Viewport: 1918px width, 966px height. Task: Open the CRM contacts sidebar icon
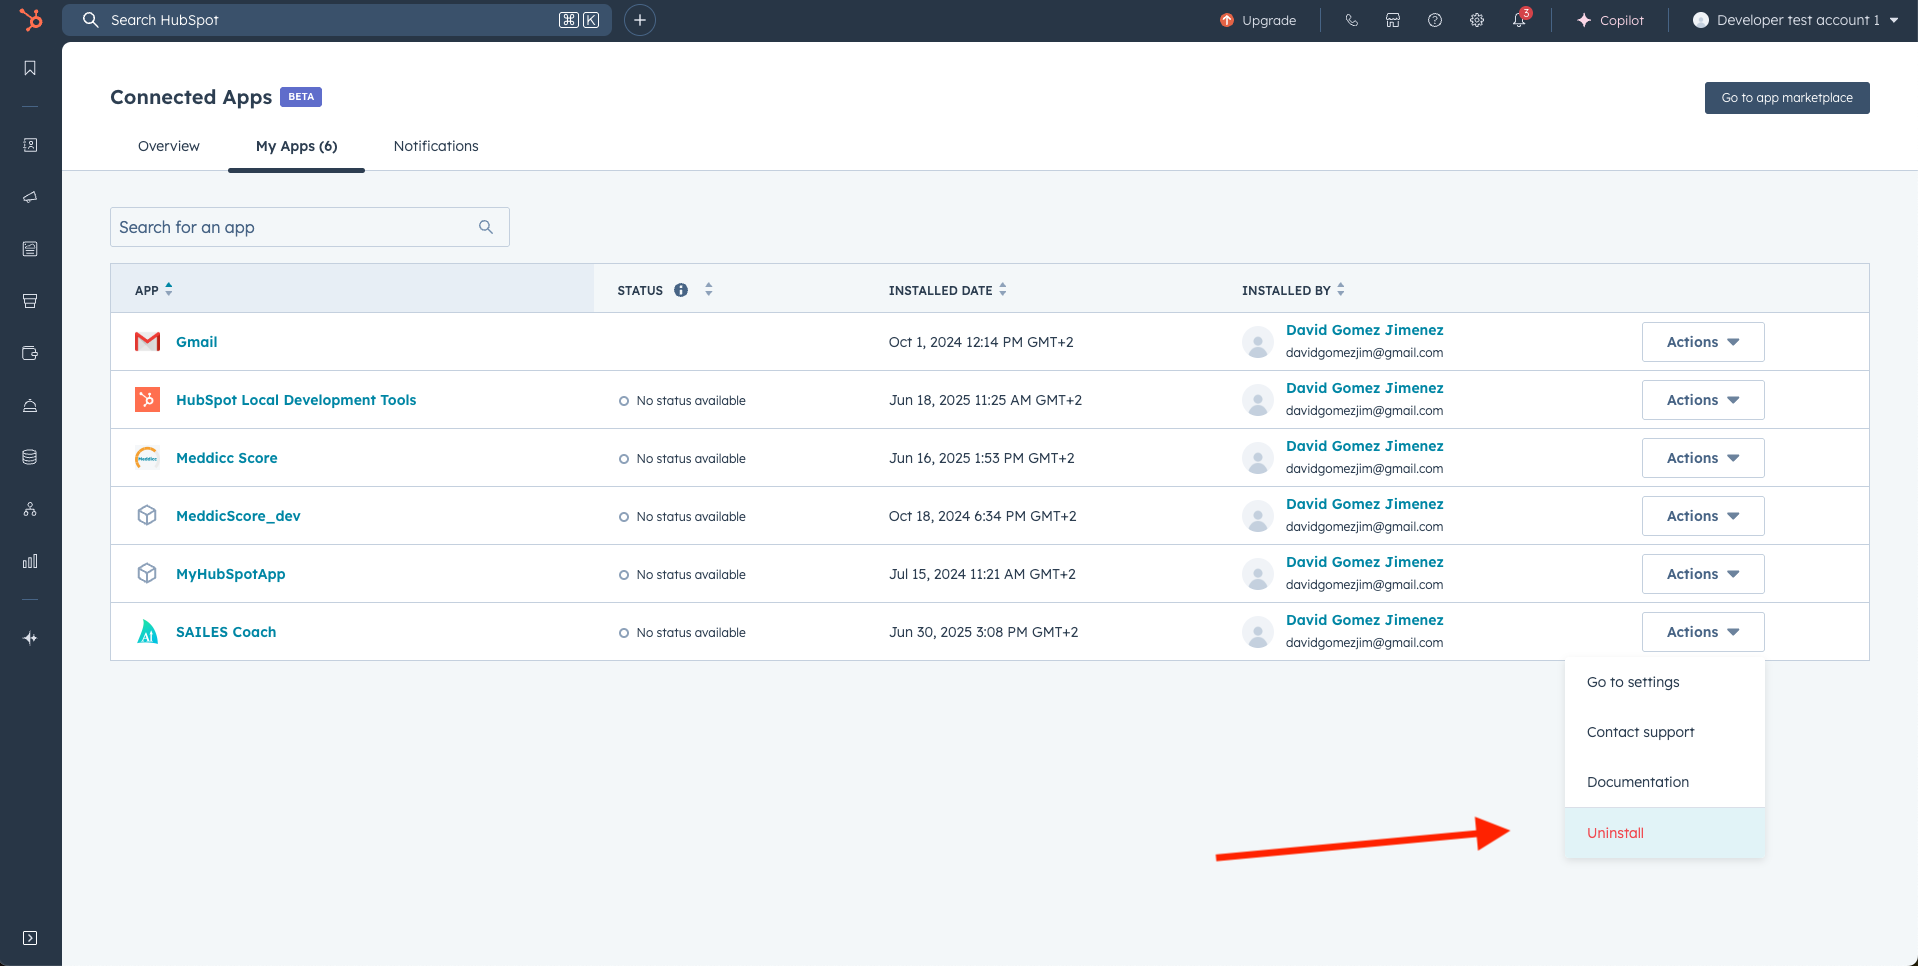tap(30, 145)
